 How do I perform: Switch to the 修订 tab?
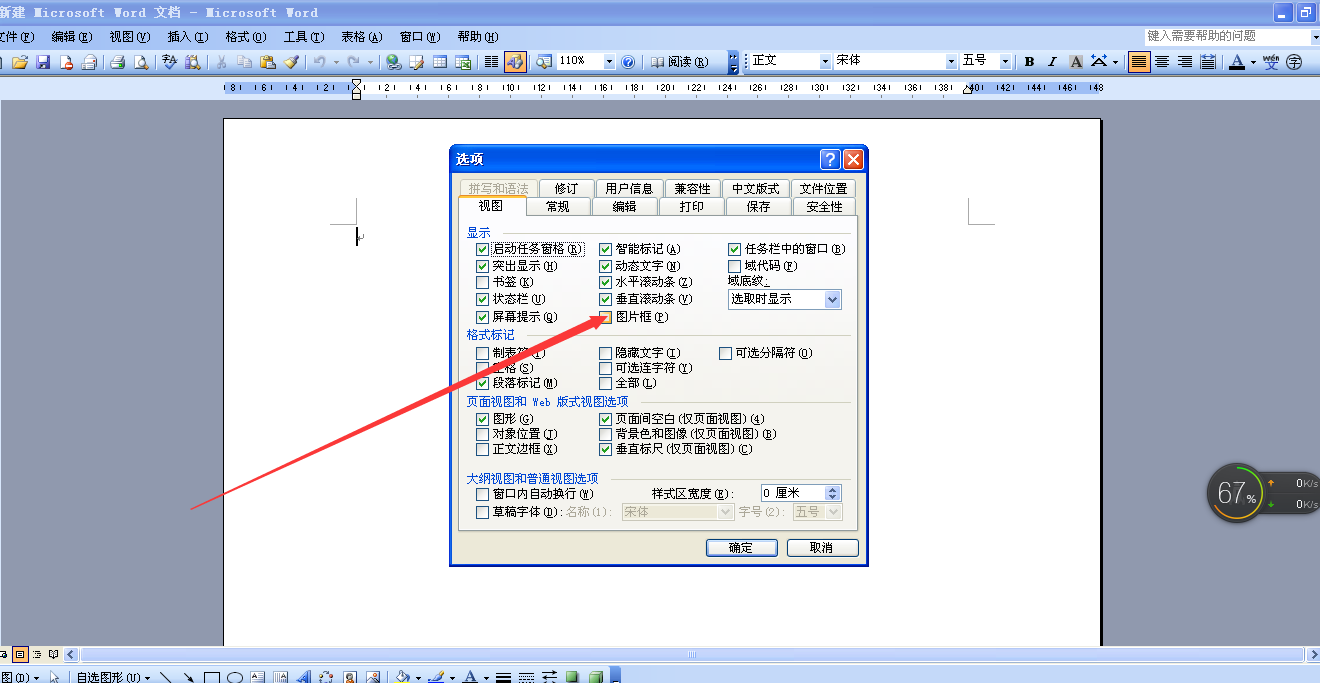pos(566,188)
